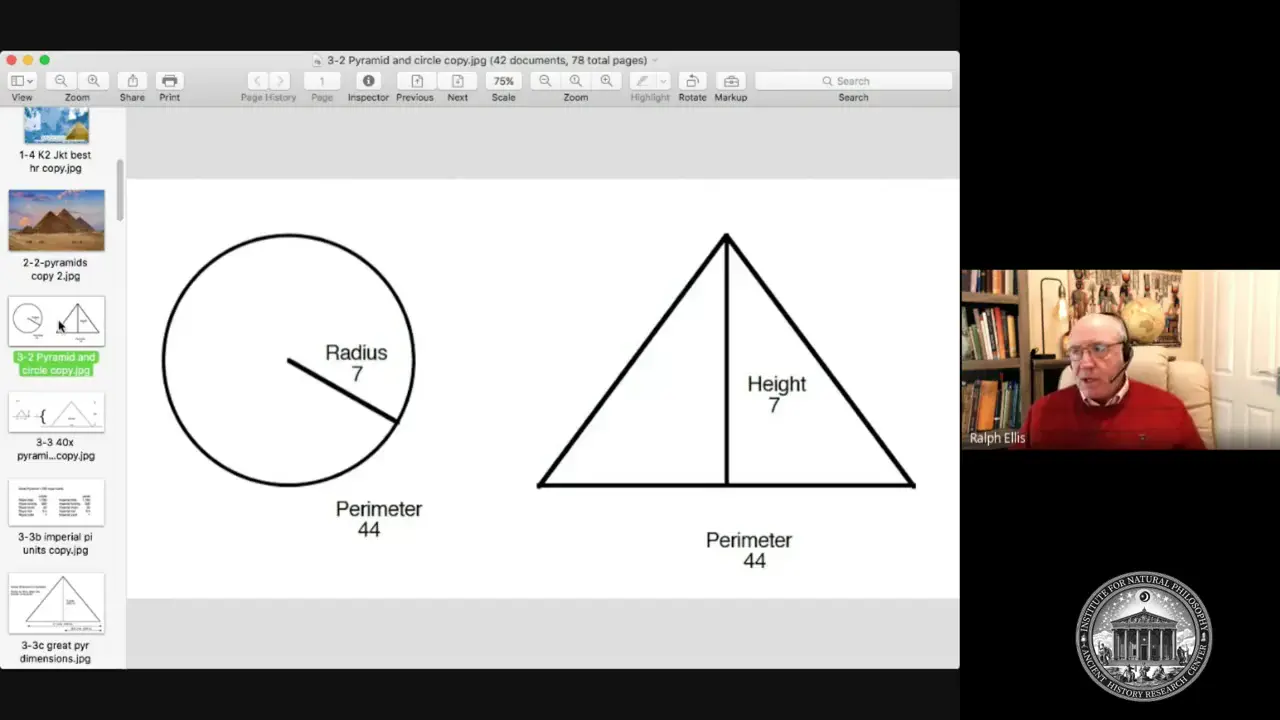The image size is (1280, 720).
Task: Zoom in using the button beside Share
Action: point(93,81)
